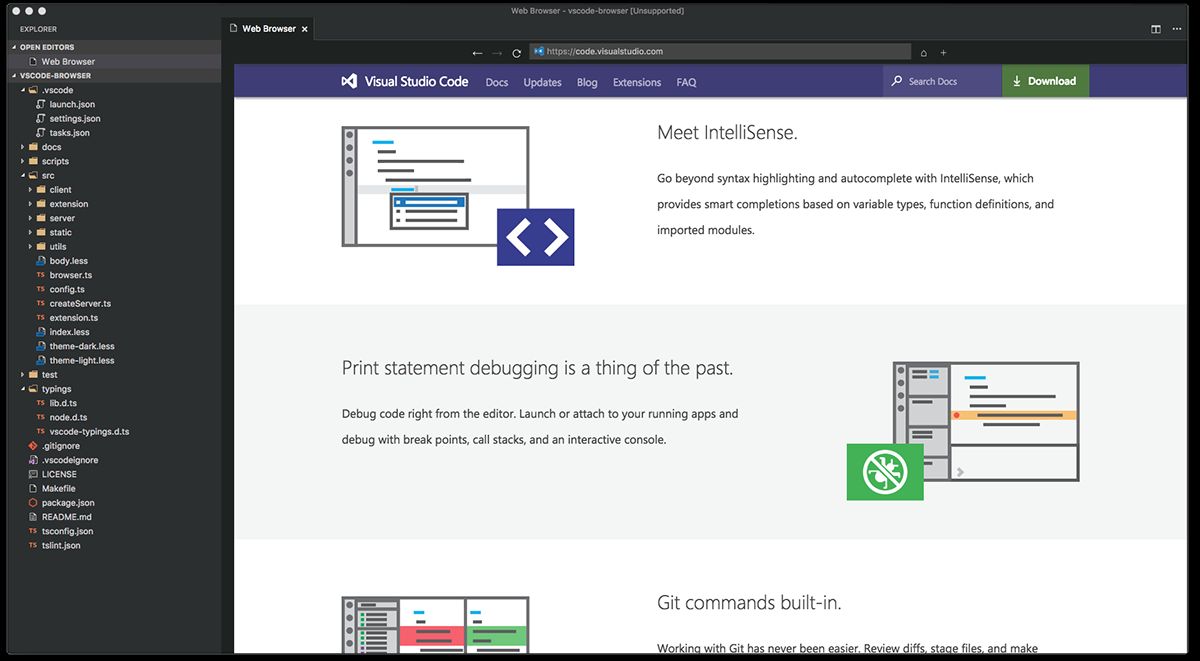
Task: Open Blog in the site navigation
Action: point(587,82)
